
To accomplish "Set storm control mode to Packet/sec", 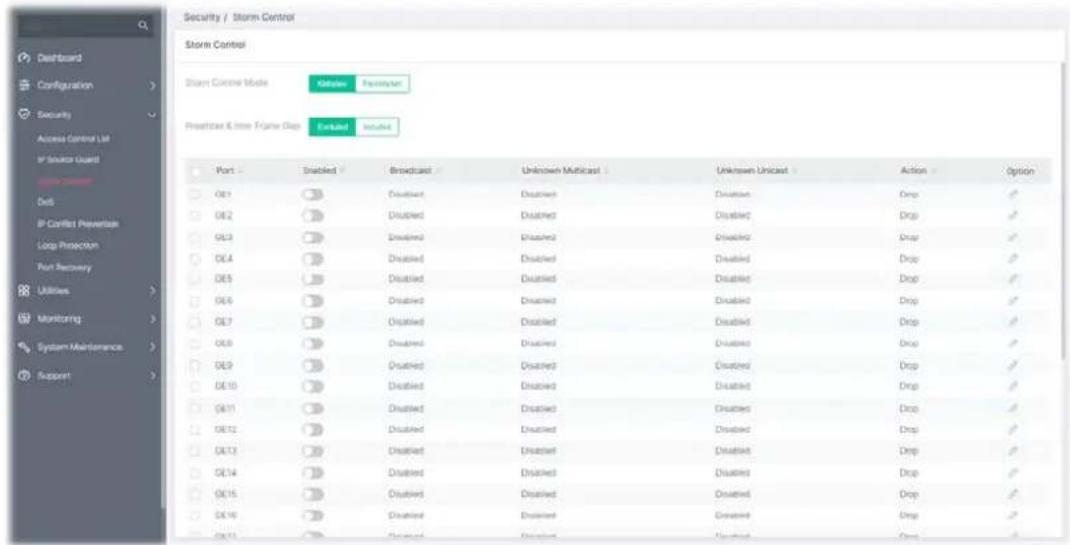I will [382, 84].
